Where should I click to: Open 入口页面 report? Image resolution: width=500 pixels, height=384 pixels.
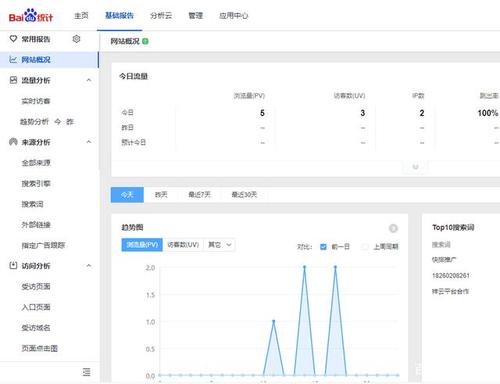point(36,307)
